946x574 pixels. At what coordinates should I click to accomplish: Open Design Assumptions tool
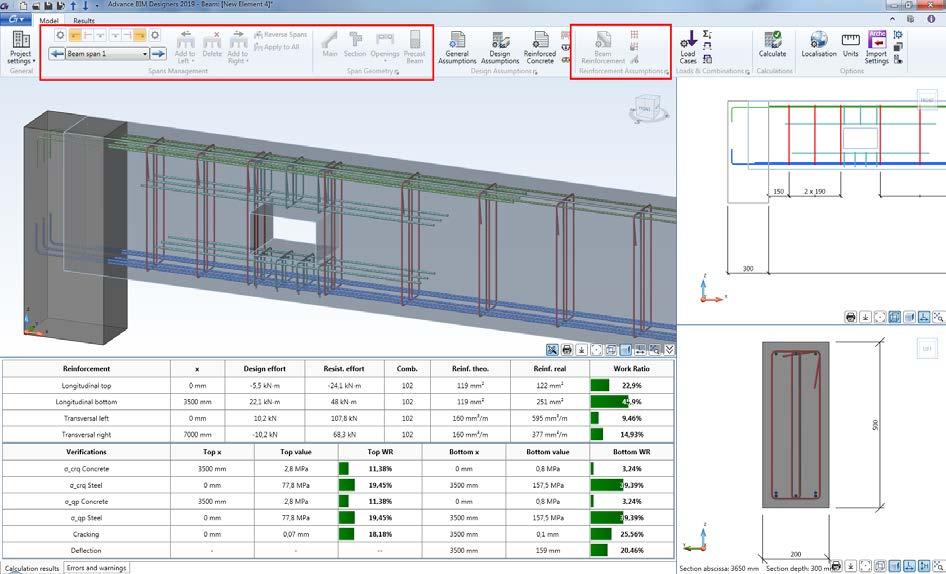(x=500, y=48)
